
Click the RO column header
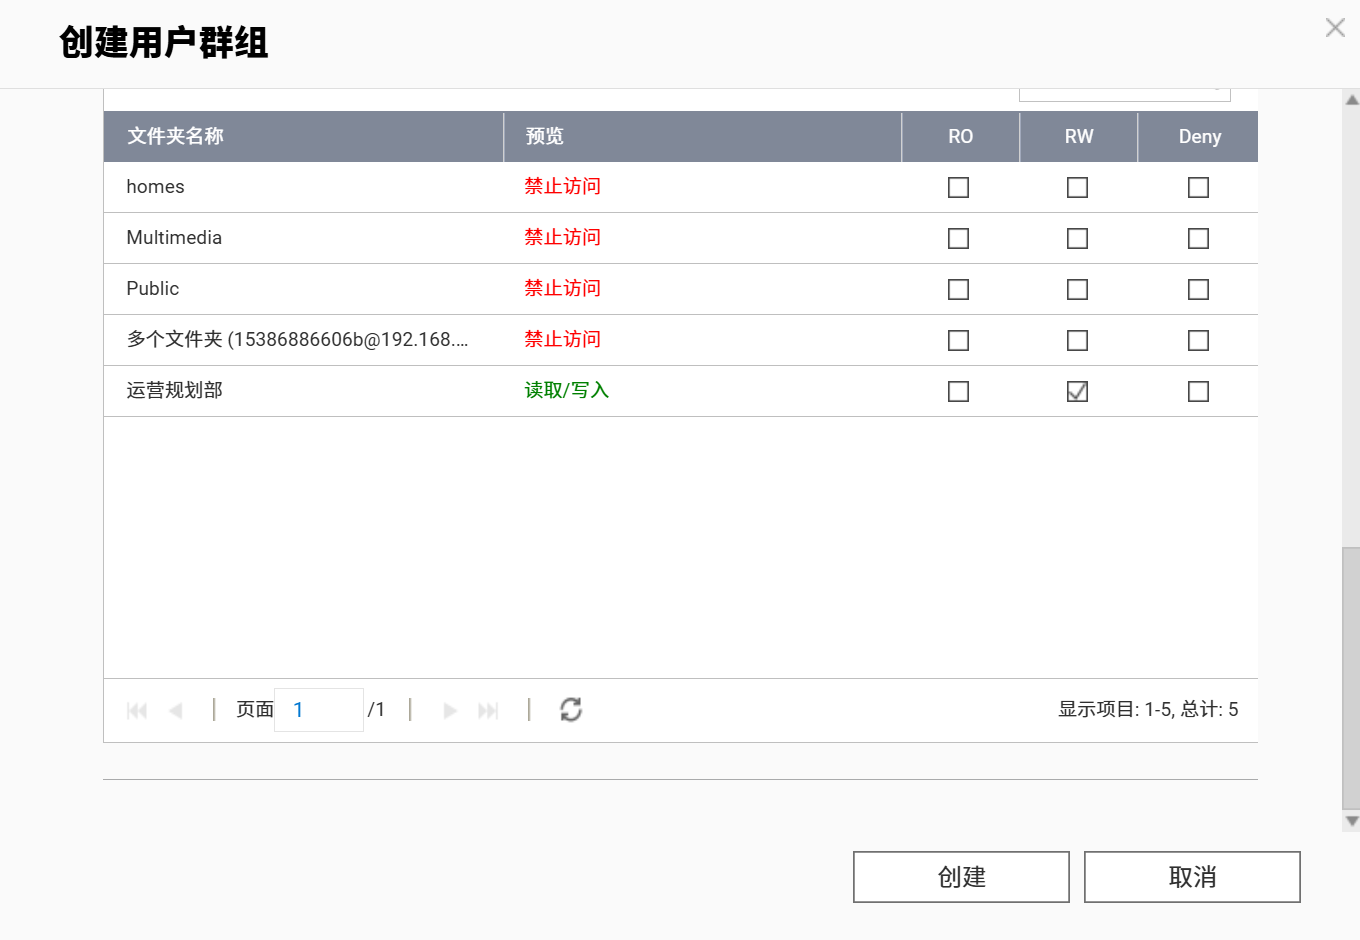[x=960, y=136]
